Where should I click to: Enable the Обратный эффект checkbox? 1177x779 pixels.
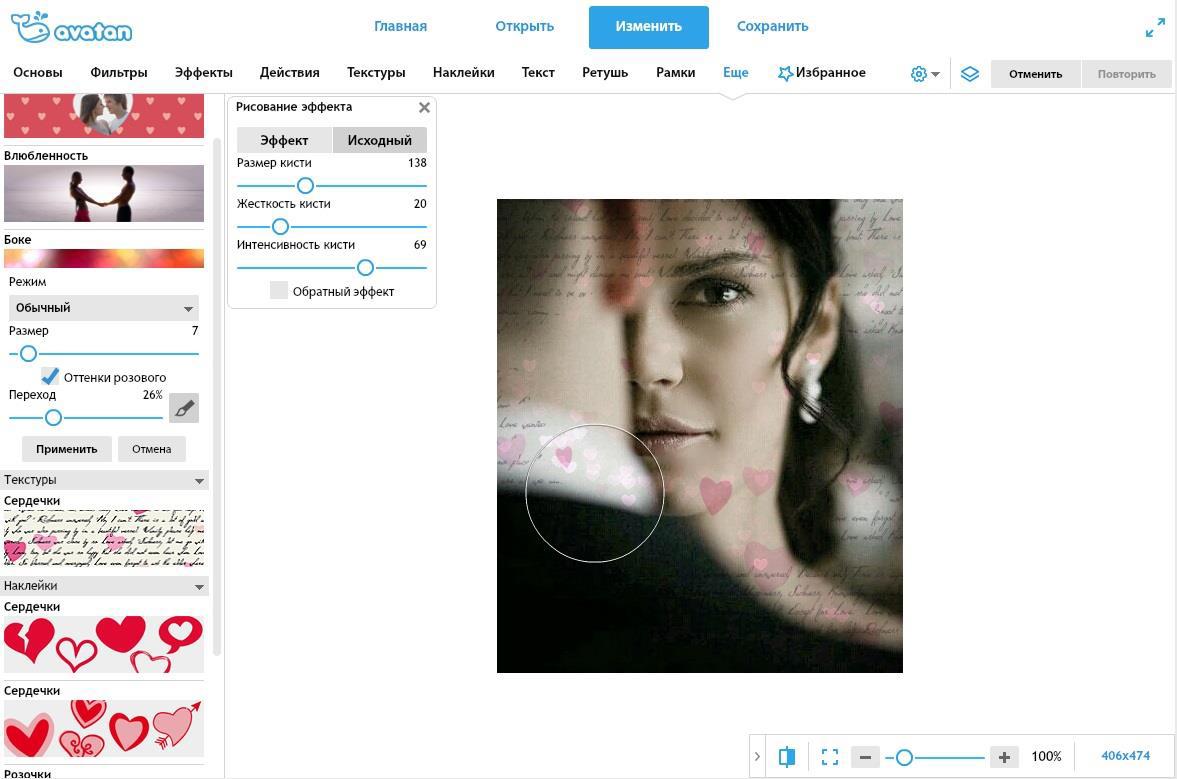click(x=279, y=291)
